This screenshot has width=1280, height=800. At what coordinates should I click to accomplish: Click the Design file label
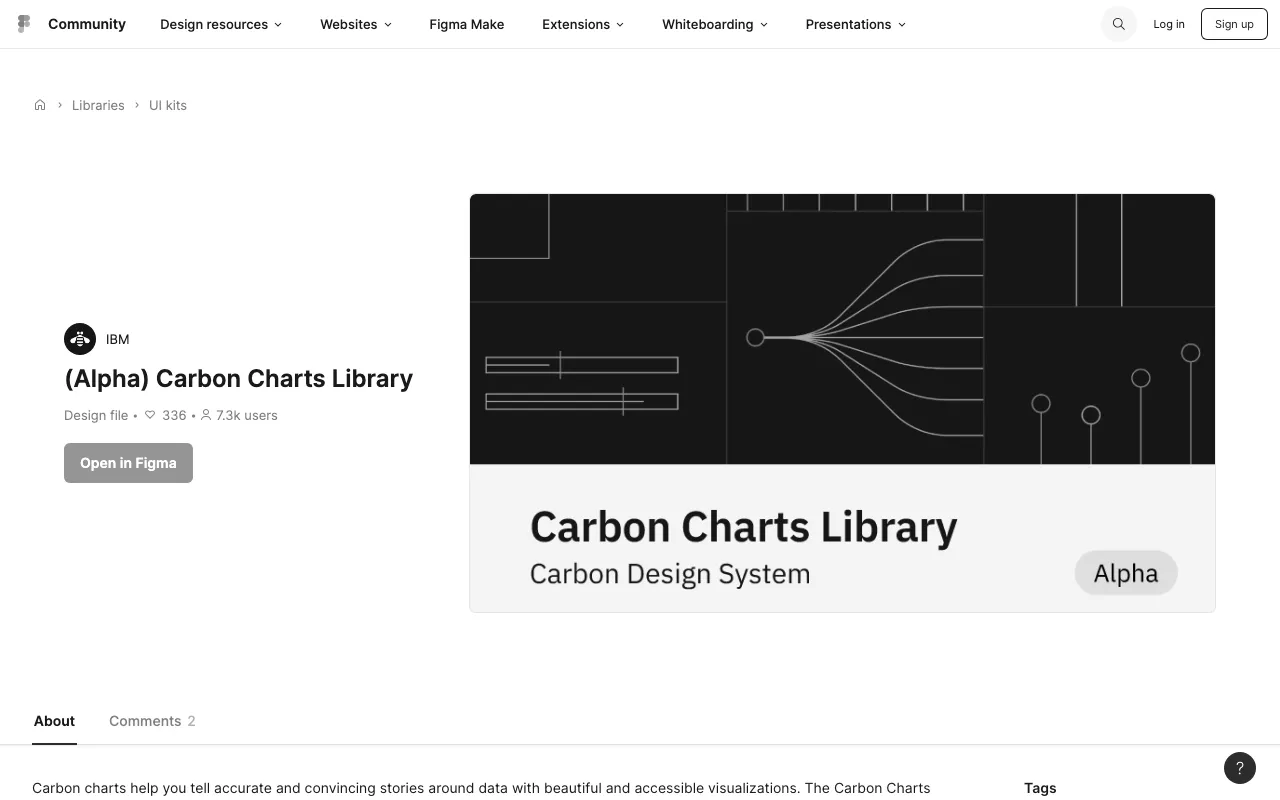pyautogui.click(x=96, y=415)
